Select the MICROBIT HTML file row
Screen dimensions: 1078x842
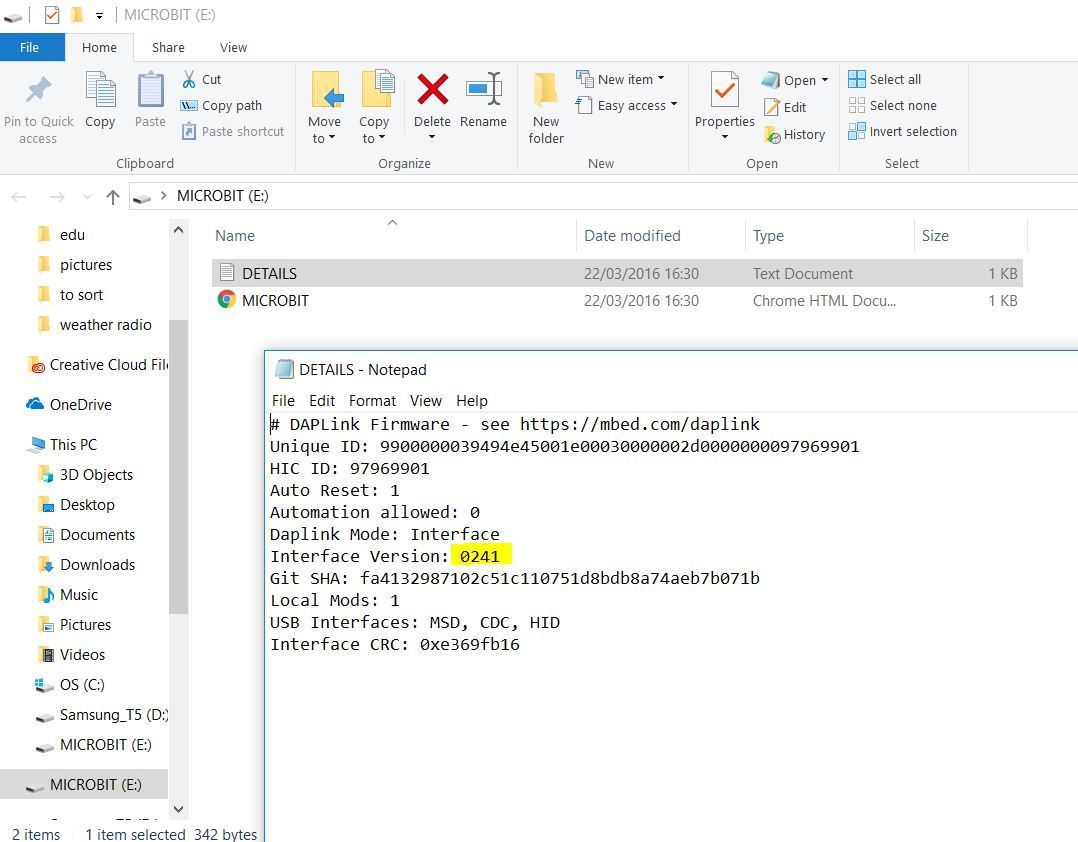point(617,300)
